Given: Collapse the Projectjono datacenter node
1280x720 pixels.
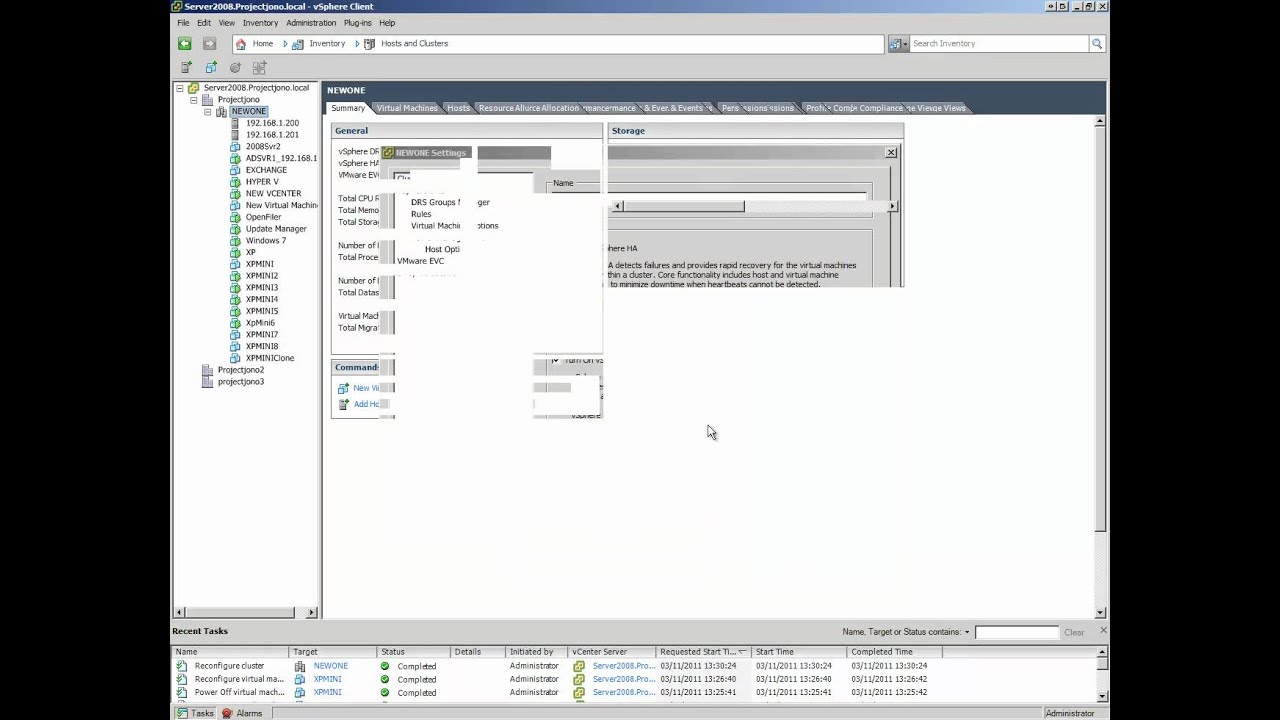Looking at the screenshot, I should click(194, 100).
